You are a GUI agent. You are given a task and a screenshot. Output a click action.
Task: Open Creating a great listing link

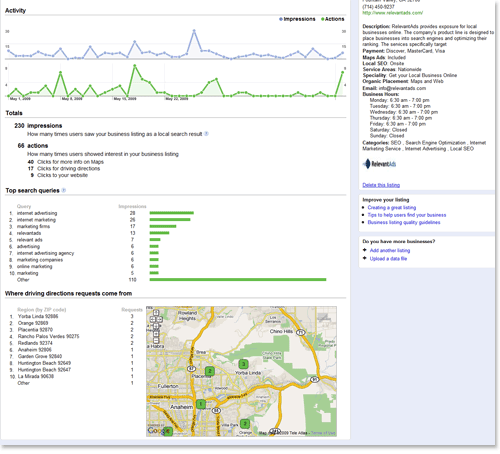[x=392, y=207]
